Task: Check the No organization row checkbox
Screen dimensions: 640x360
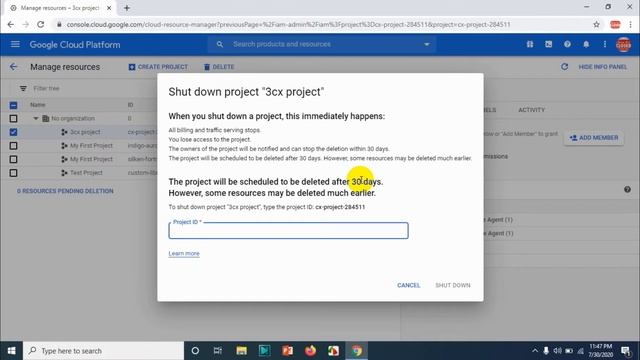Action: click(x=13, y=118)
